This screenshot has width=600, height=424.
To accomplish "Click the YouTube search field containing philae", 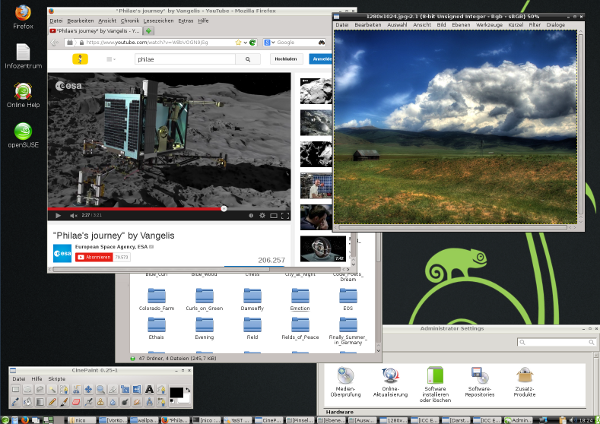I will click(x=185, y=59).
